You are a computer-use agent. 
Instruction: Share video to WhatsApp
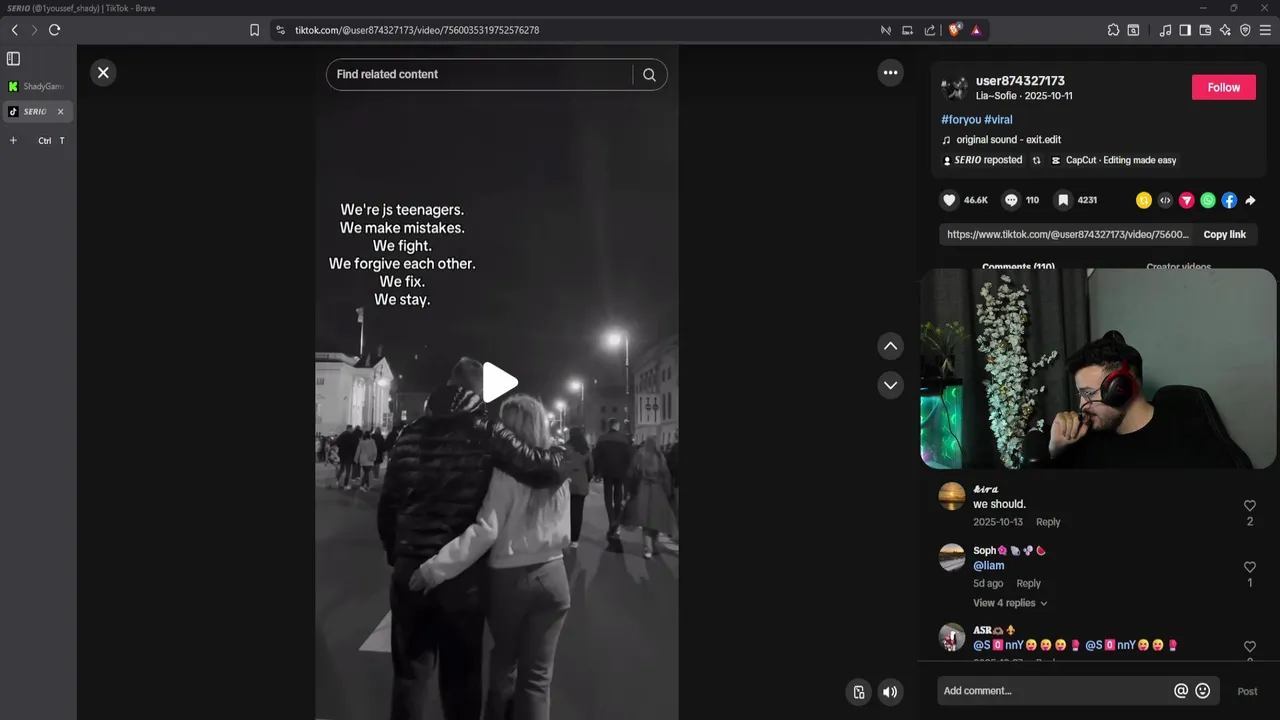pyautogui.click(x=1208, y=200)
